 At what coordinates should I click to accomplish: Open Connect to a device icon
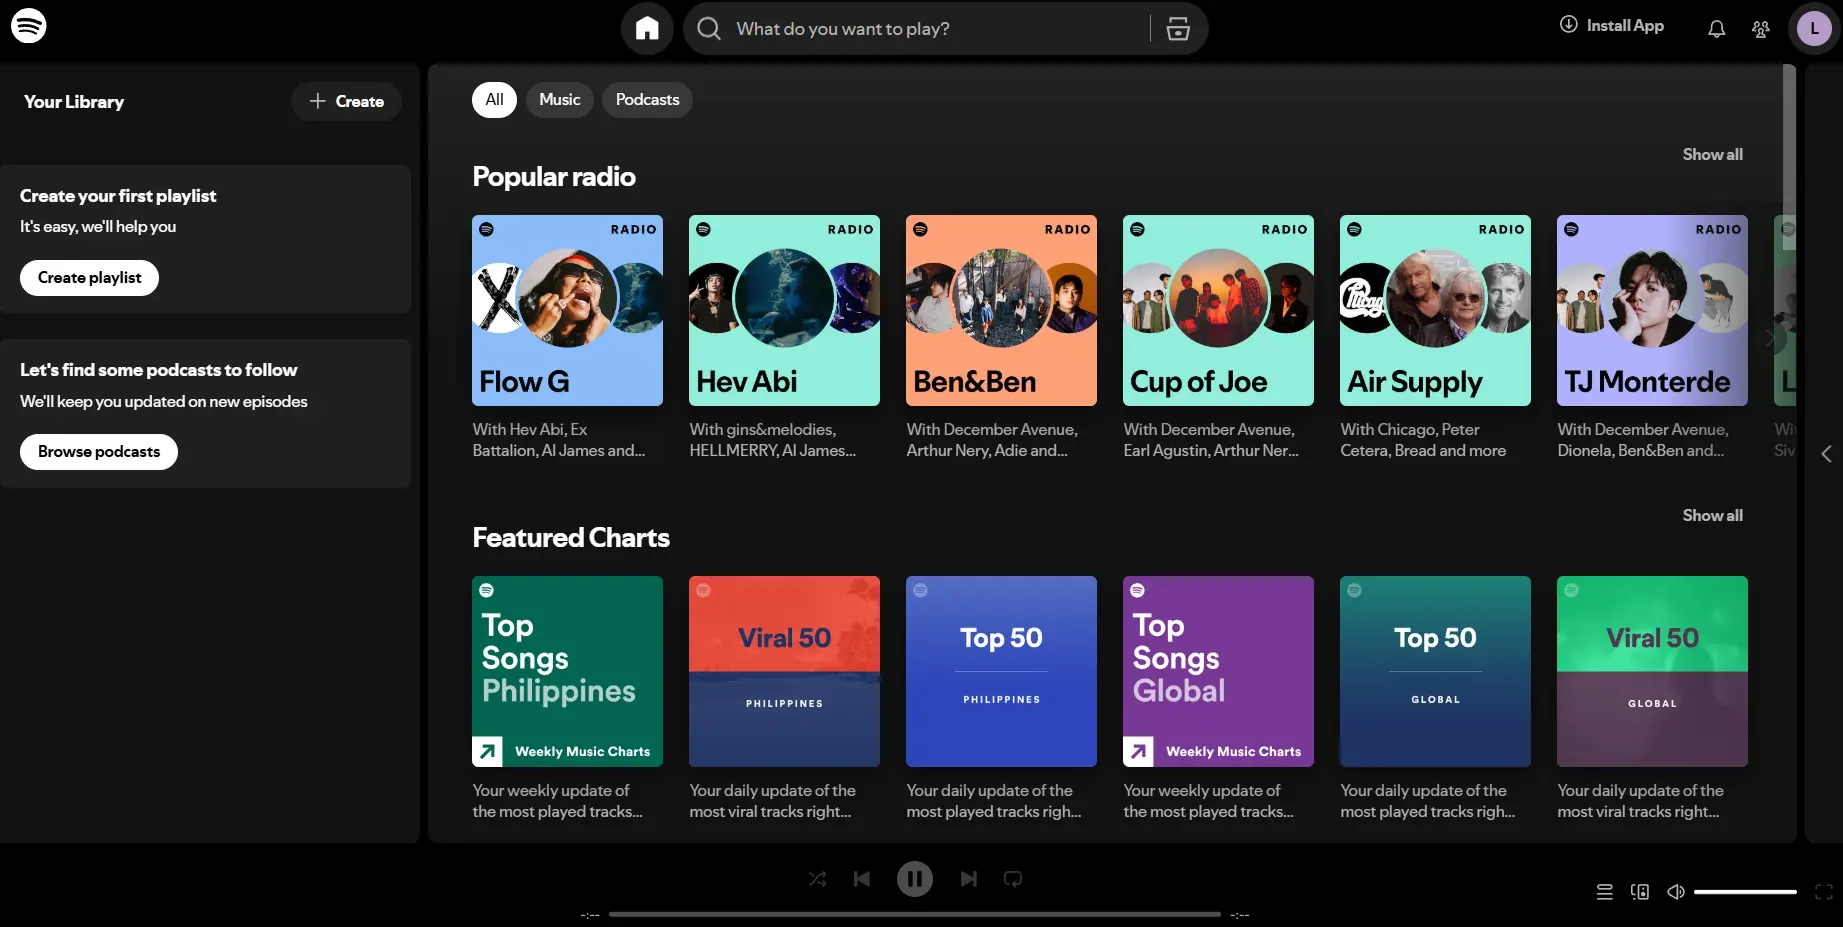(x=1640, y=892)
